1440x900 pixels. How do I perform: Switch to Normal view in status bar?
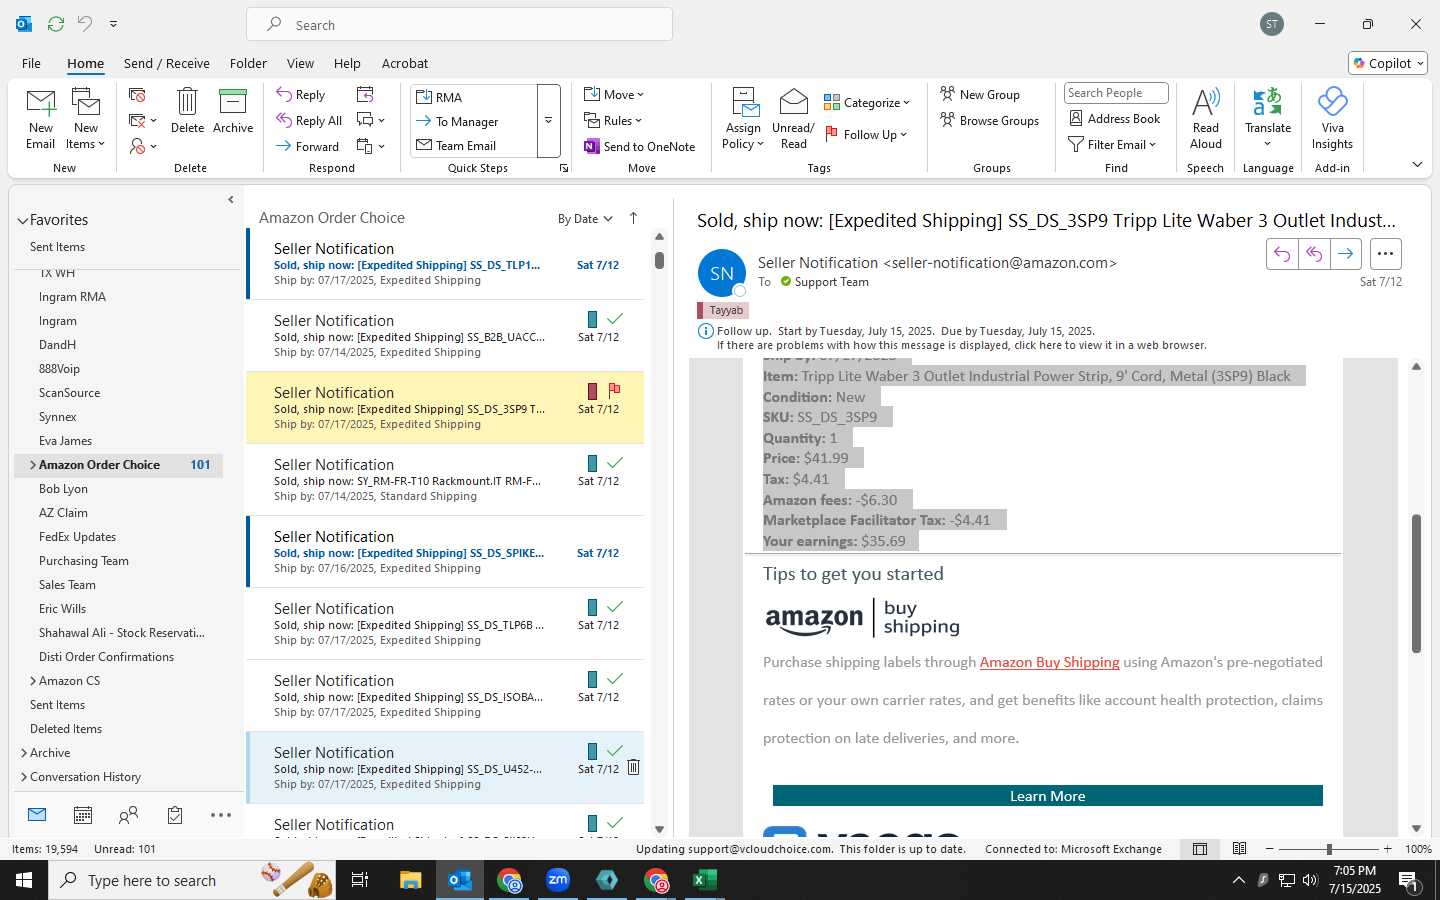pyautogui.click(x=1200, y=849)
